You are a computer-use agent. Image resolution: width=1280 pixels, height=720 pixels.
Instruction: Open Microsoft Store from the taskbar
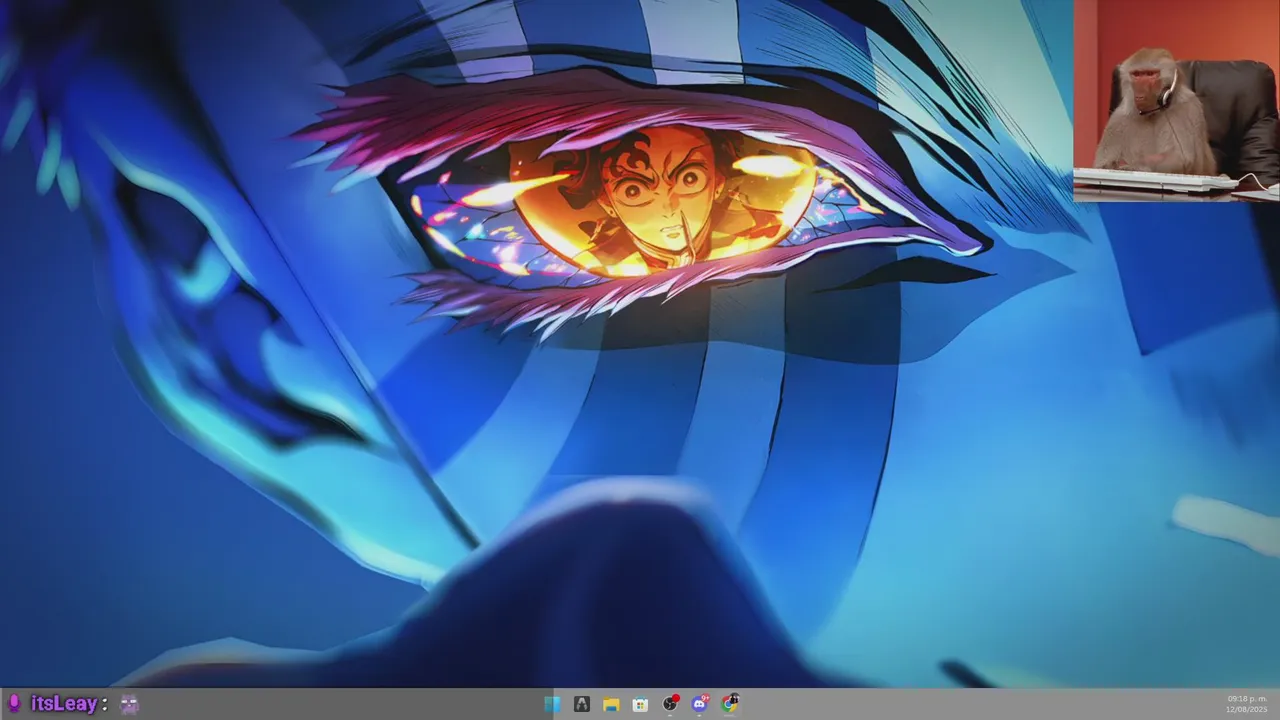pyautogui.click(x=640, y=704)
